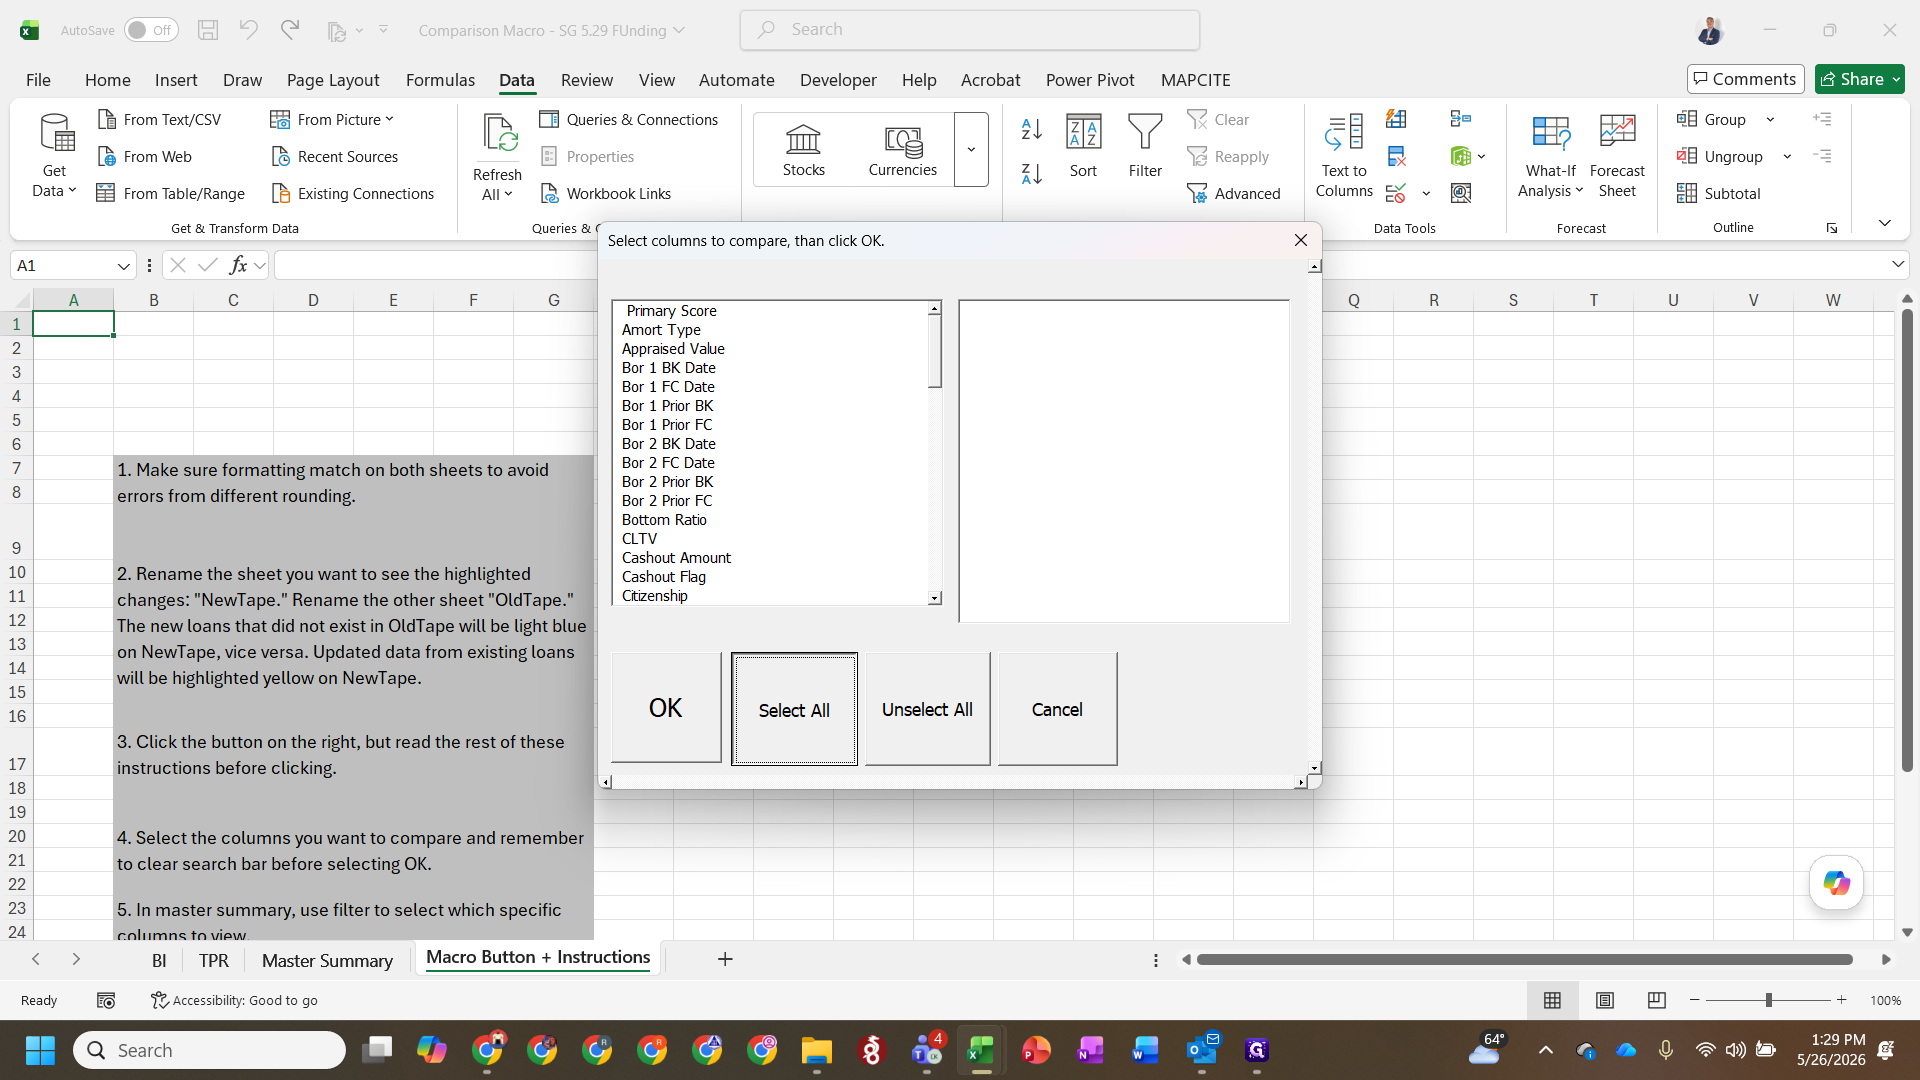Add a new sheet

725,960
